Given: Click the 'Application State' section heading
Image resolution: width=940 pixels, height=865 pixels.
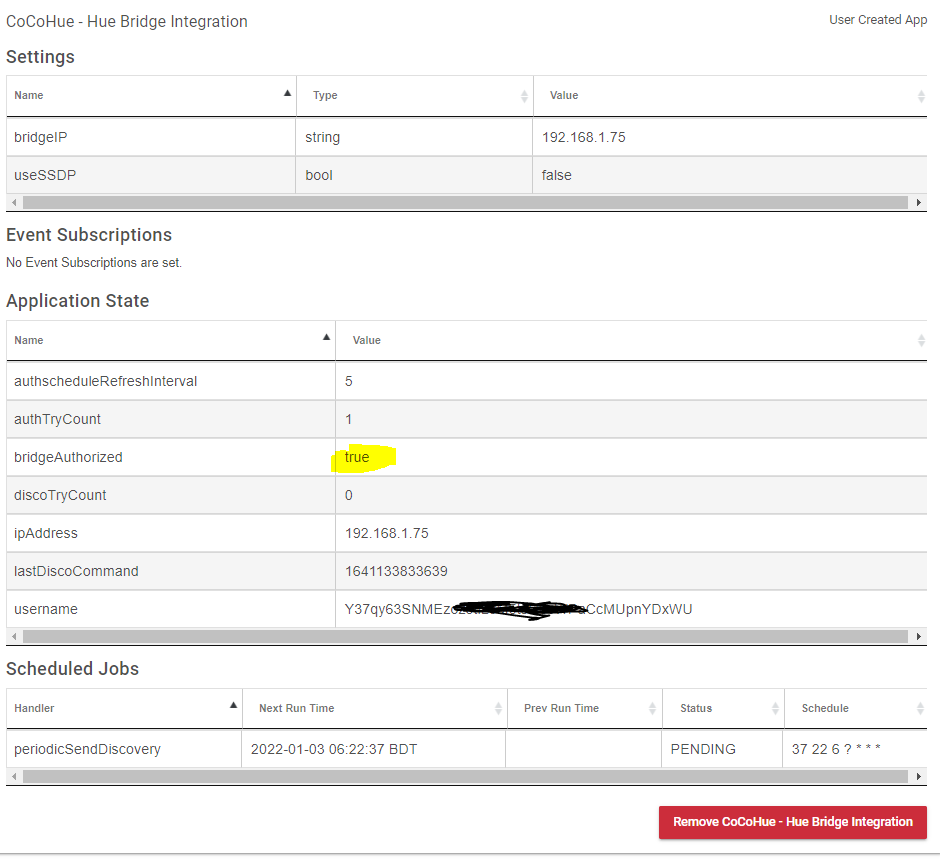Looking at the screenshot, I should tap(77, 301).
